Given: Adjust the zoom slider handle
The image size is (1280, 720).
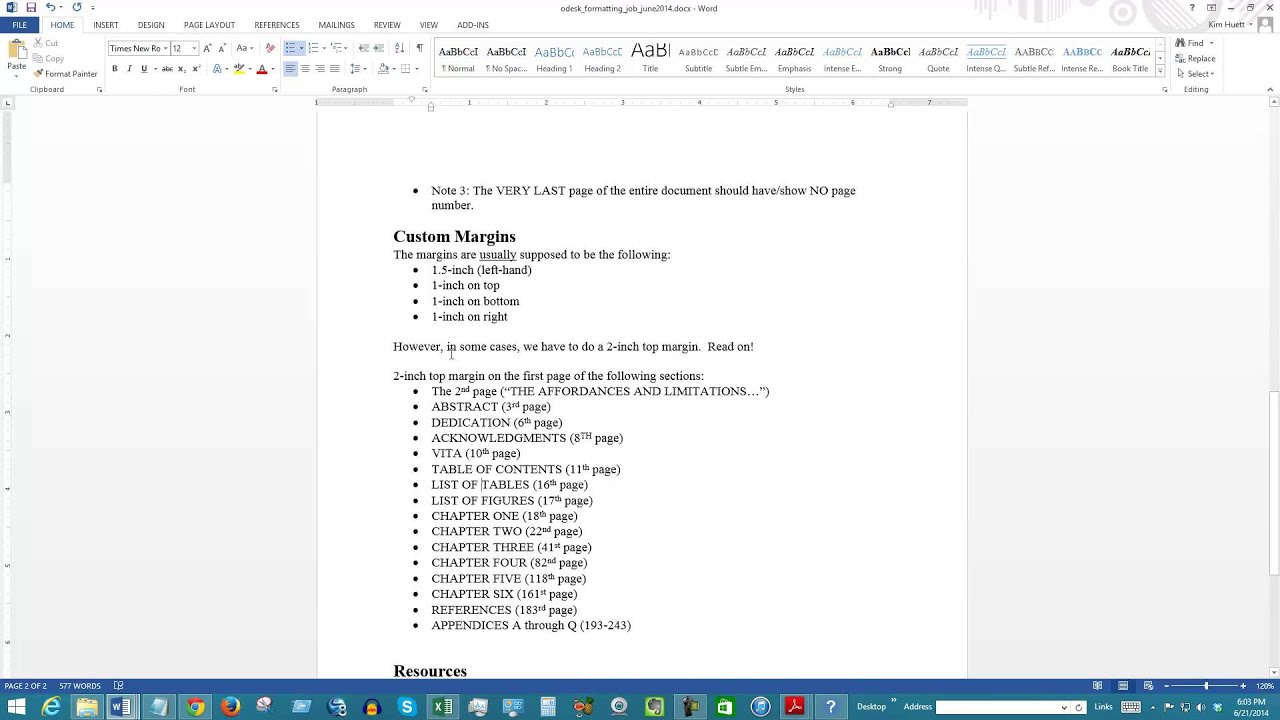Looking at the screenshot, I should (x=1206, y=686).
